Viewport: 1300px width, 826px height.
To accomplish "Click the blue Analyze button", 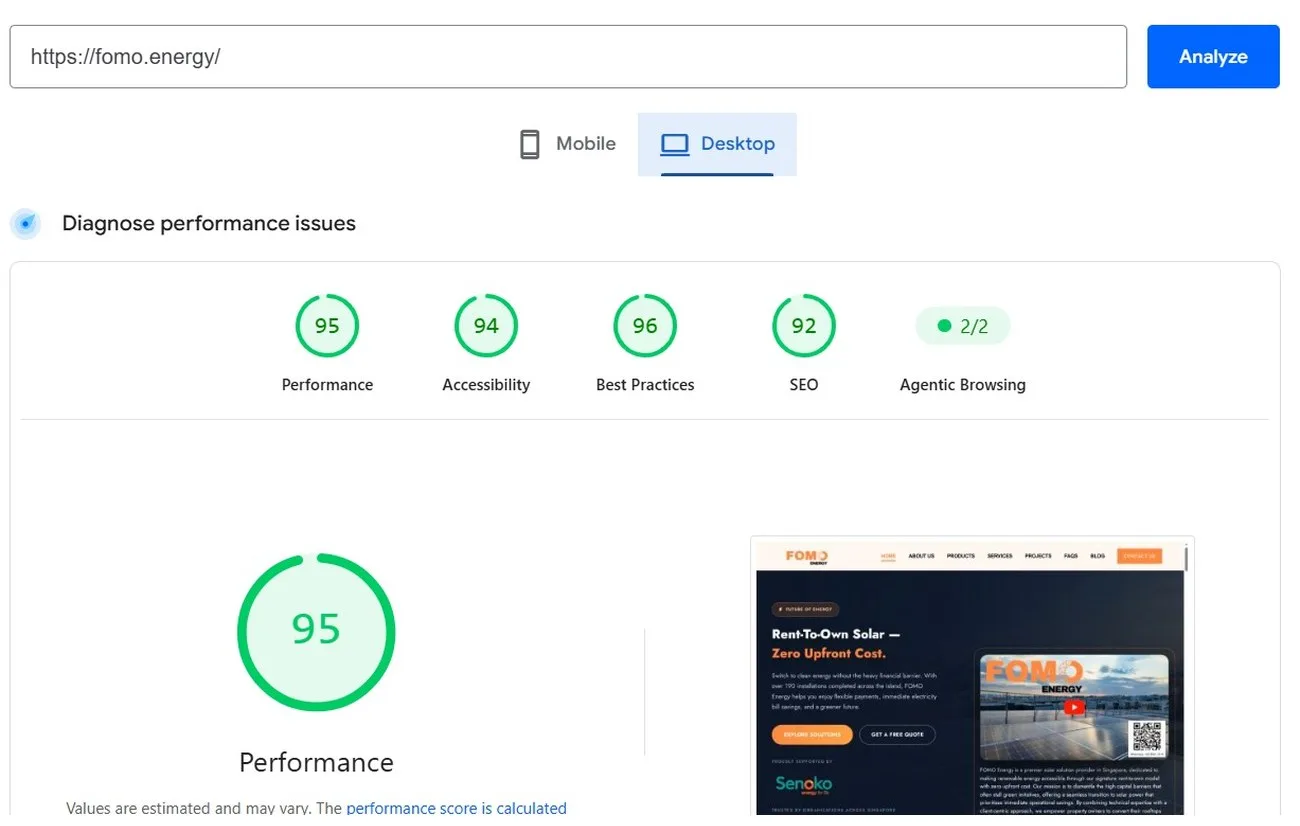I will (x=1213, y=57).
